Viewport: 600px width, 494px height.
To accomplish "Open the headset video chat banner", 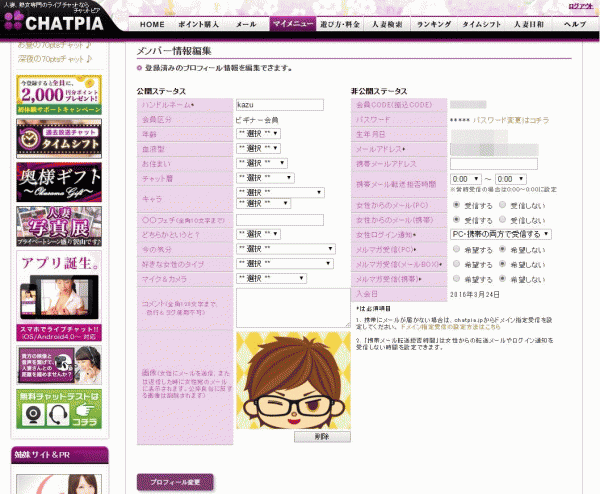I will 59,365.
